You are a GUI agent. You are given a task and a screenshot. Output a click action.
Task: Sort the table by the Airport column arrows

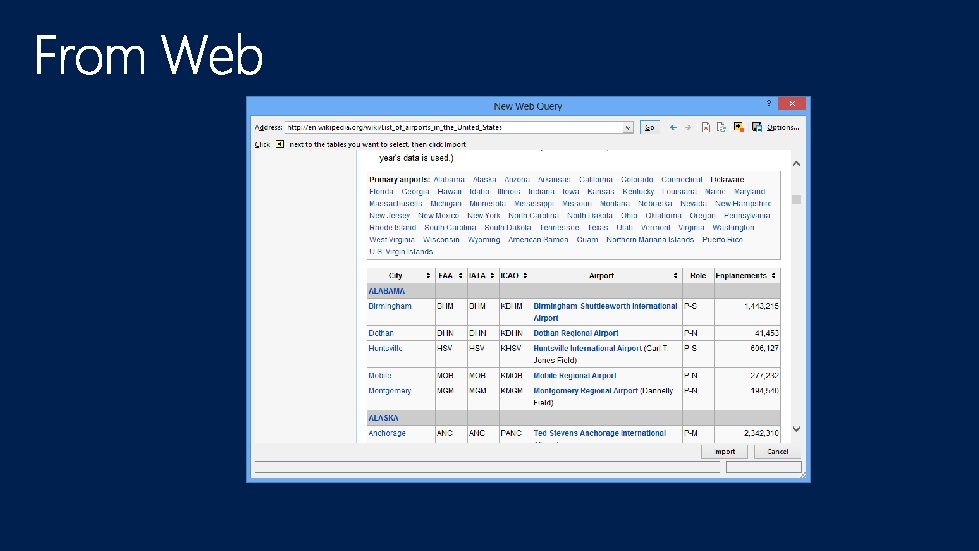click(676, 276)
